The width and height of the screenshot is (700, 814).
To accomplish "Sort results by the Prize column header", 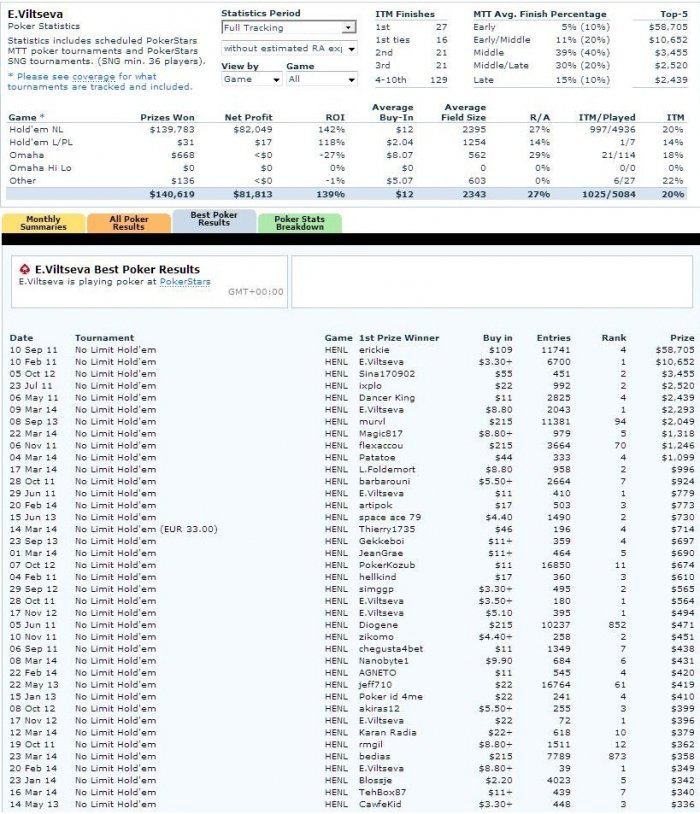I will click(x=682, y=338).
